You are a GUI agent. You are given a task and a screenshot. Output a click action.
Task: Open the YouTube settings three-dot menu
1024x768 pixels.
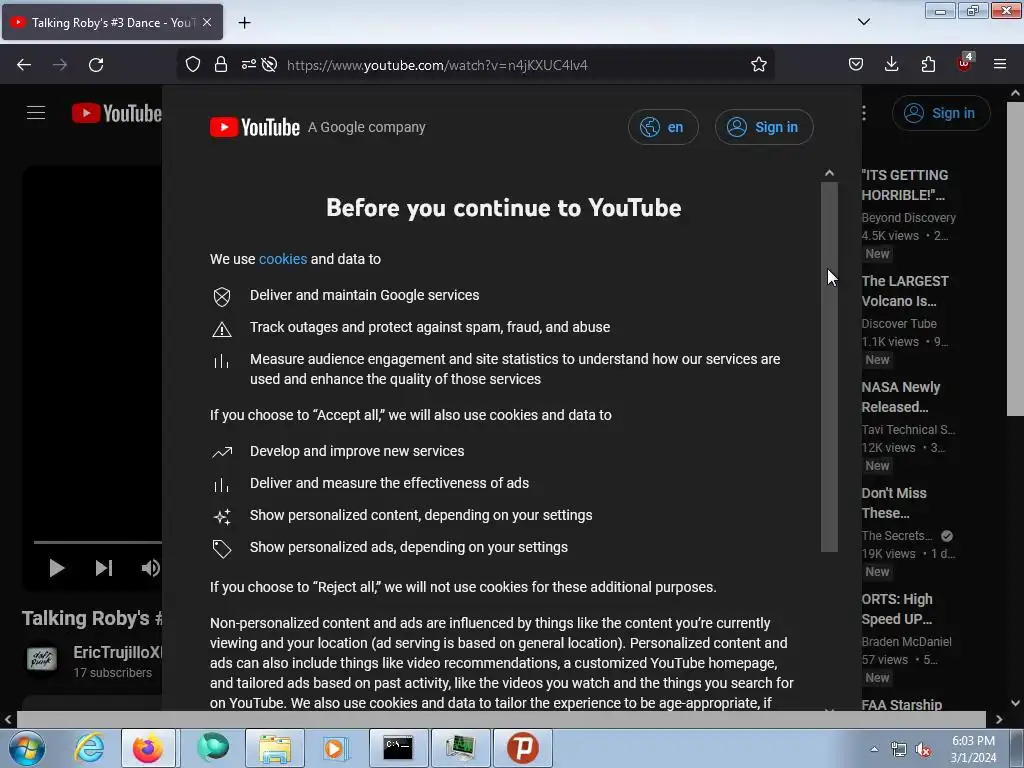point(864,113)
